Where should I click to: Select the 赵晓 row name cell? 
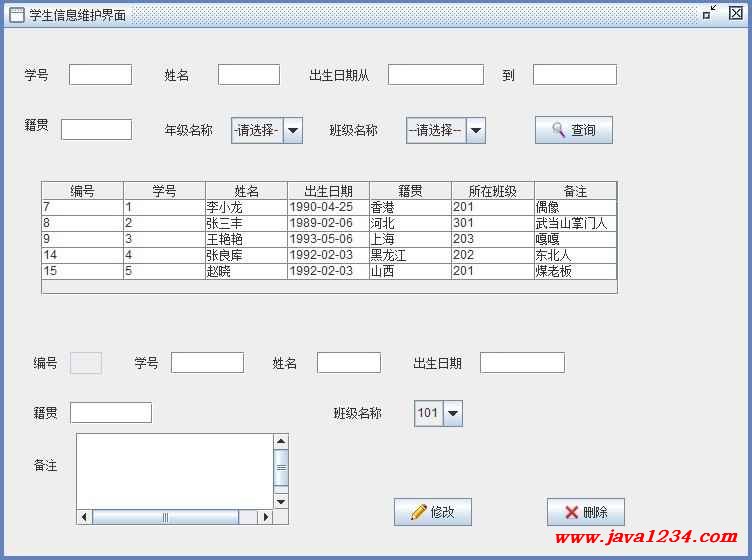coord(247,271)
